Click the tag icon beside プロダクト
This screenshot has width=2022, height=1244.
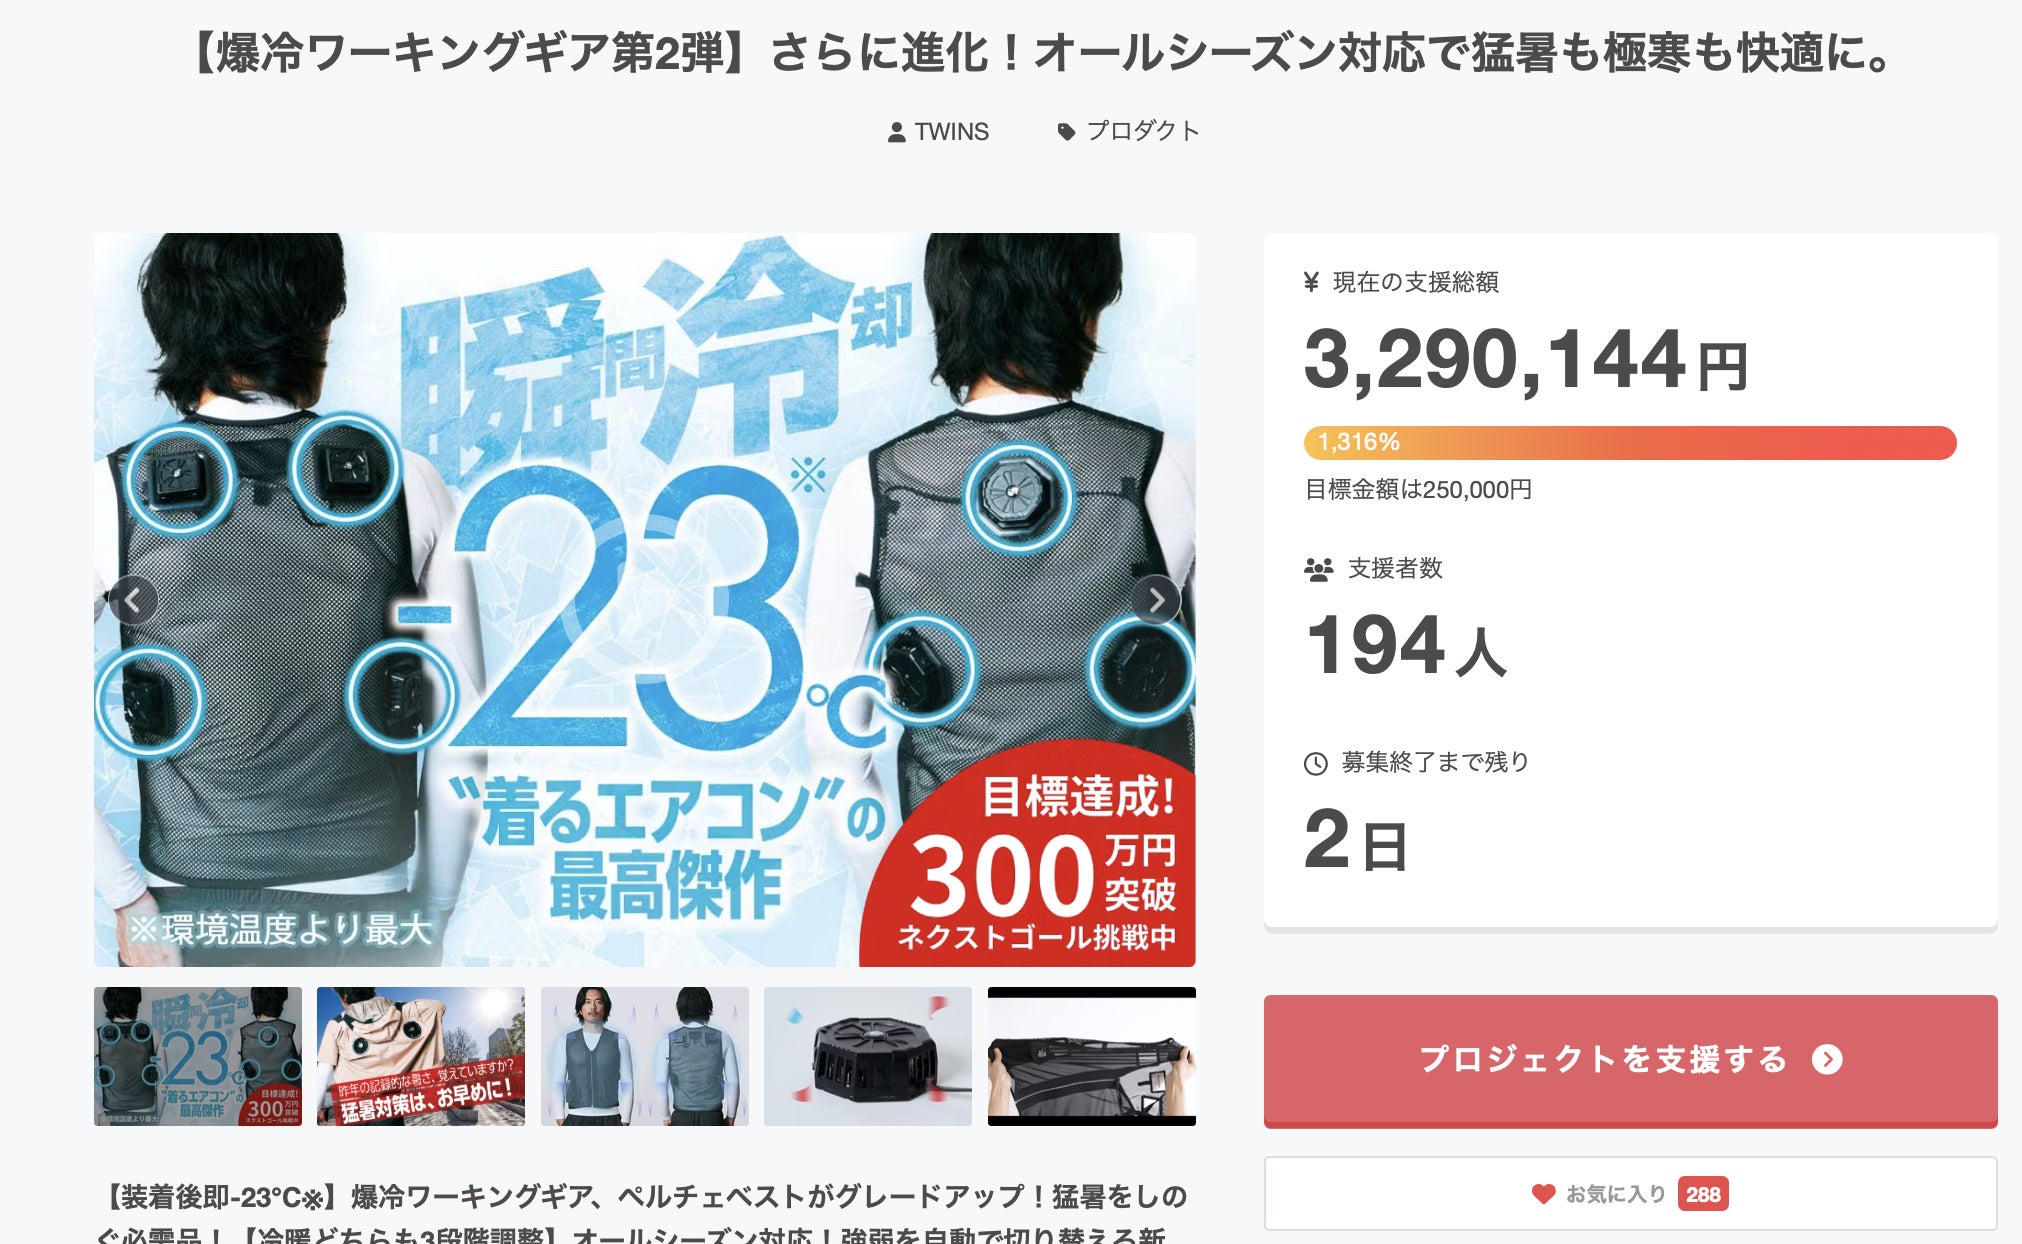click(1066, 132)
